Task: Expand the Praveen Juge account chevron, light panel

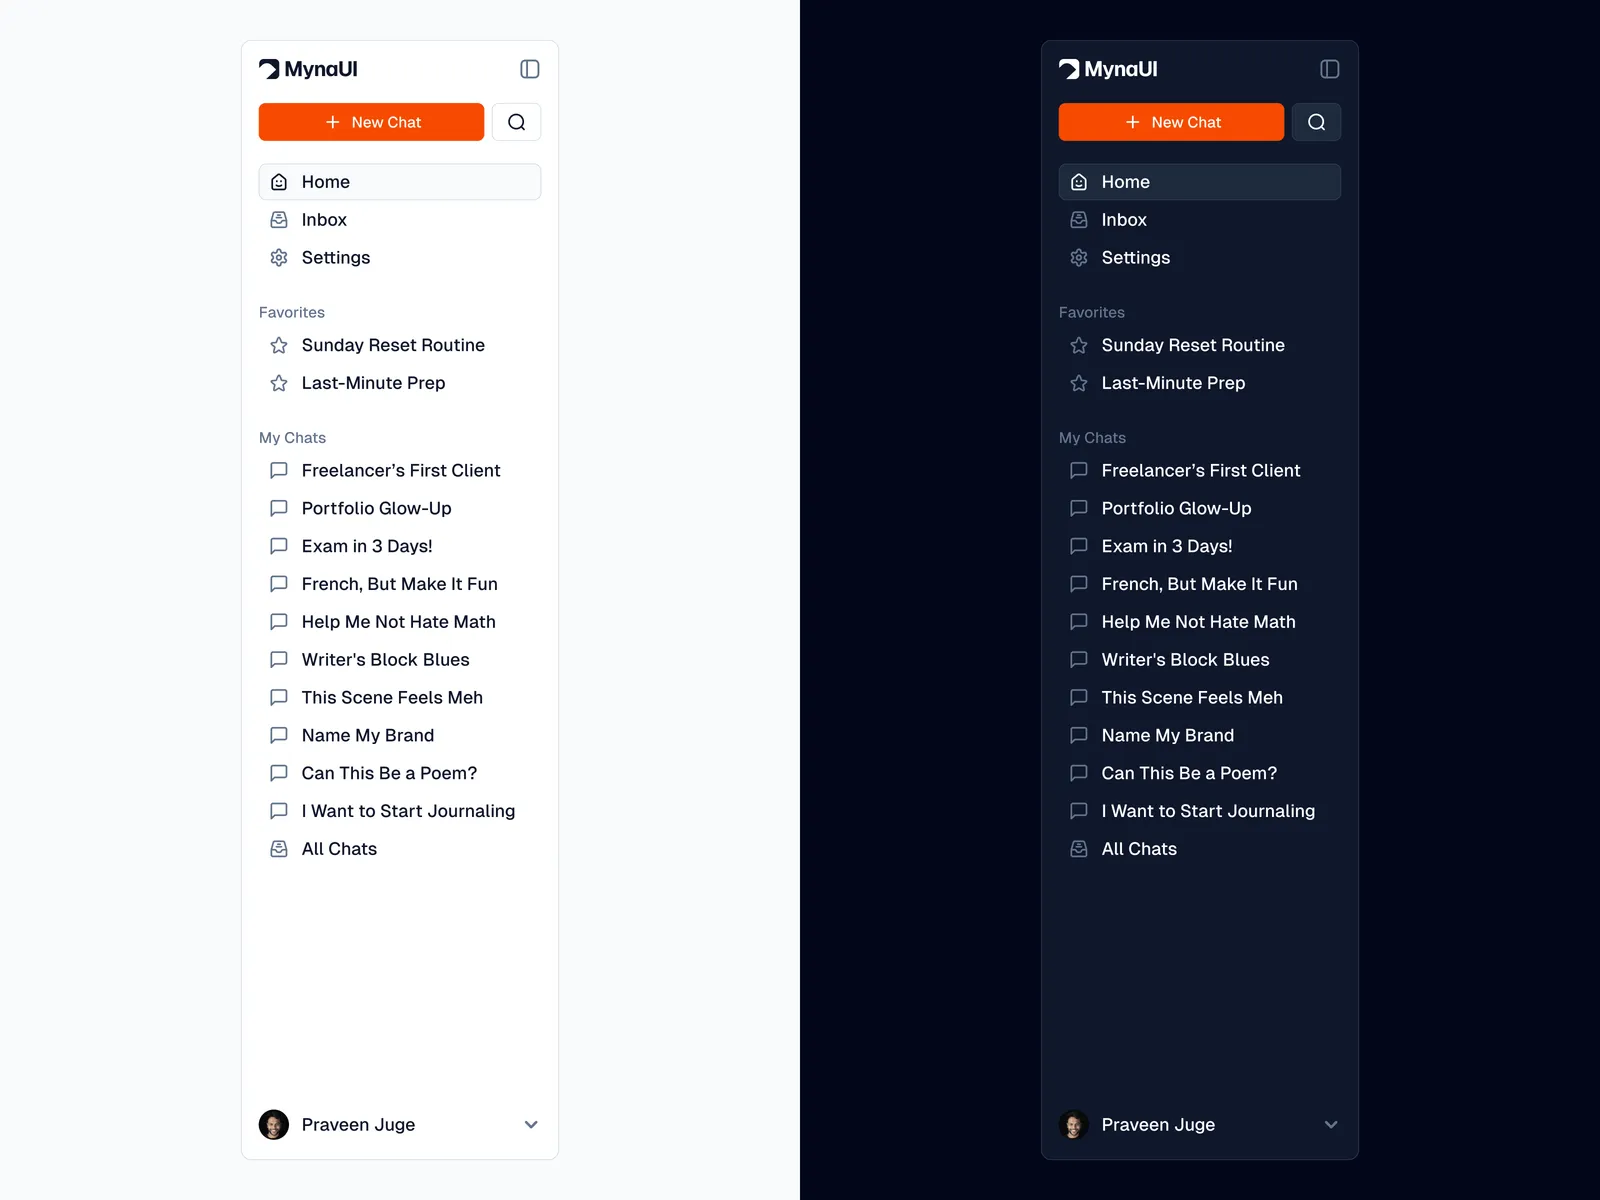Action: [531, 1125]
